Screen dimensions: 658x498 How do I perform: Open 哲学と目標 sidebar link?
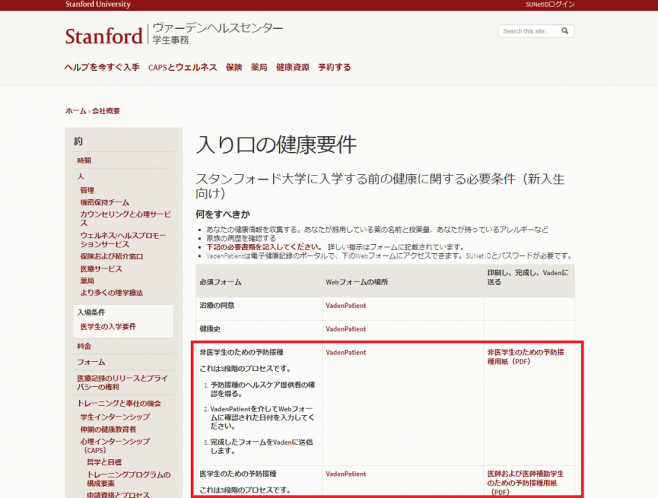104,462
